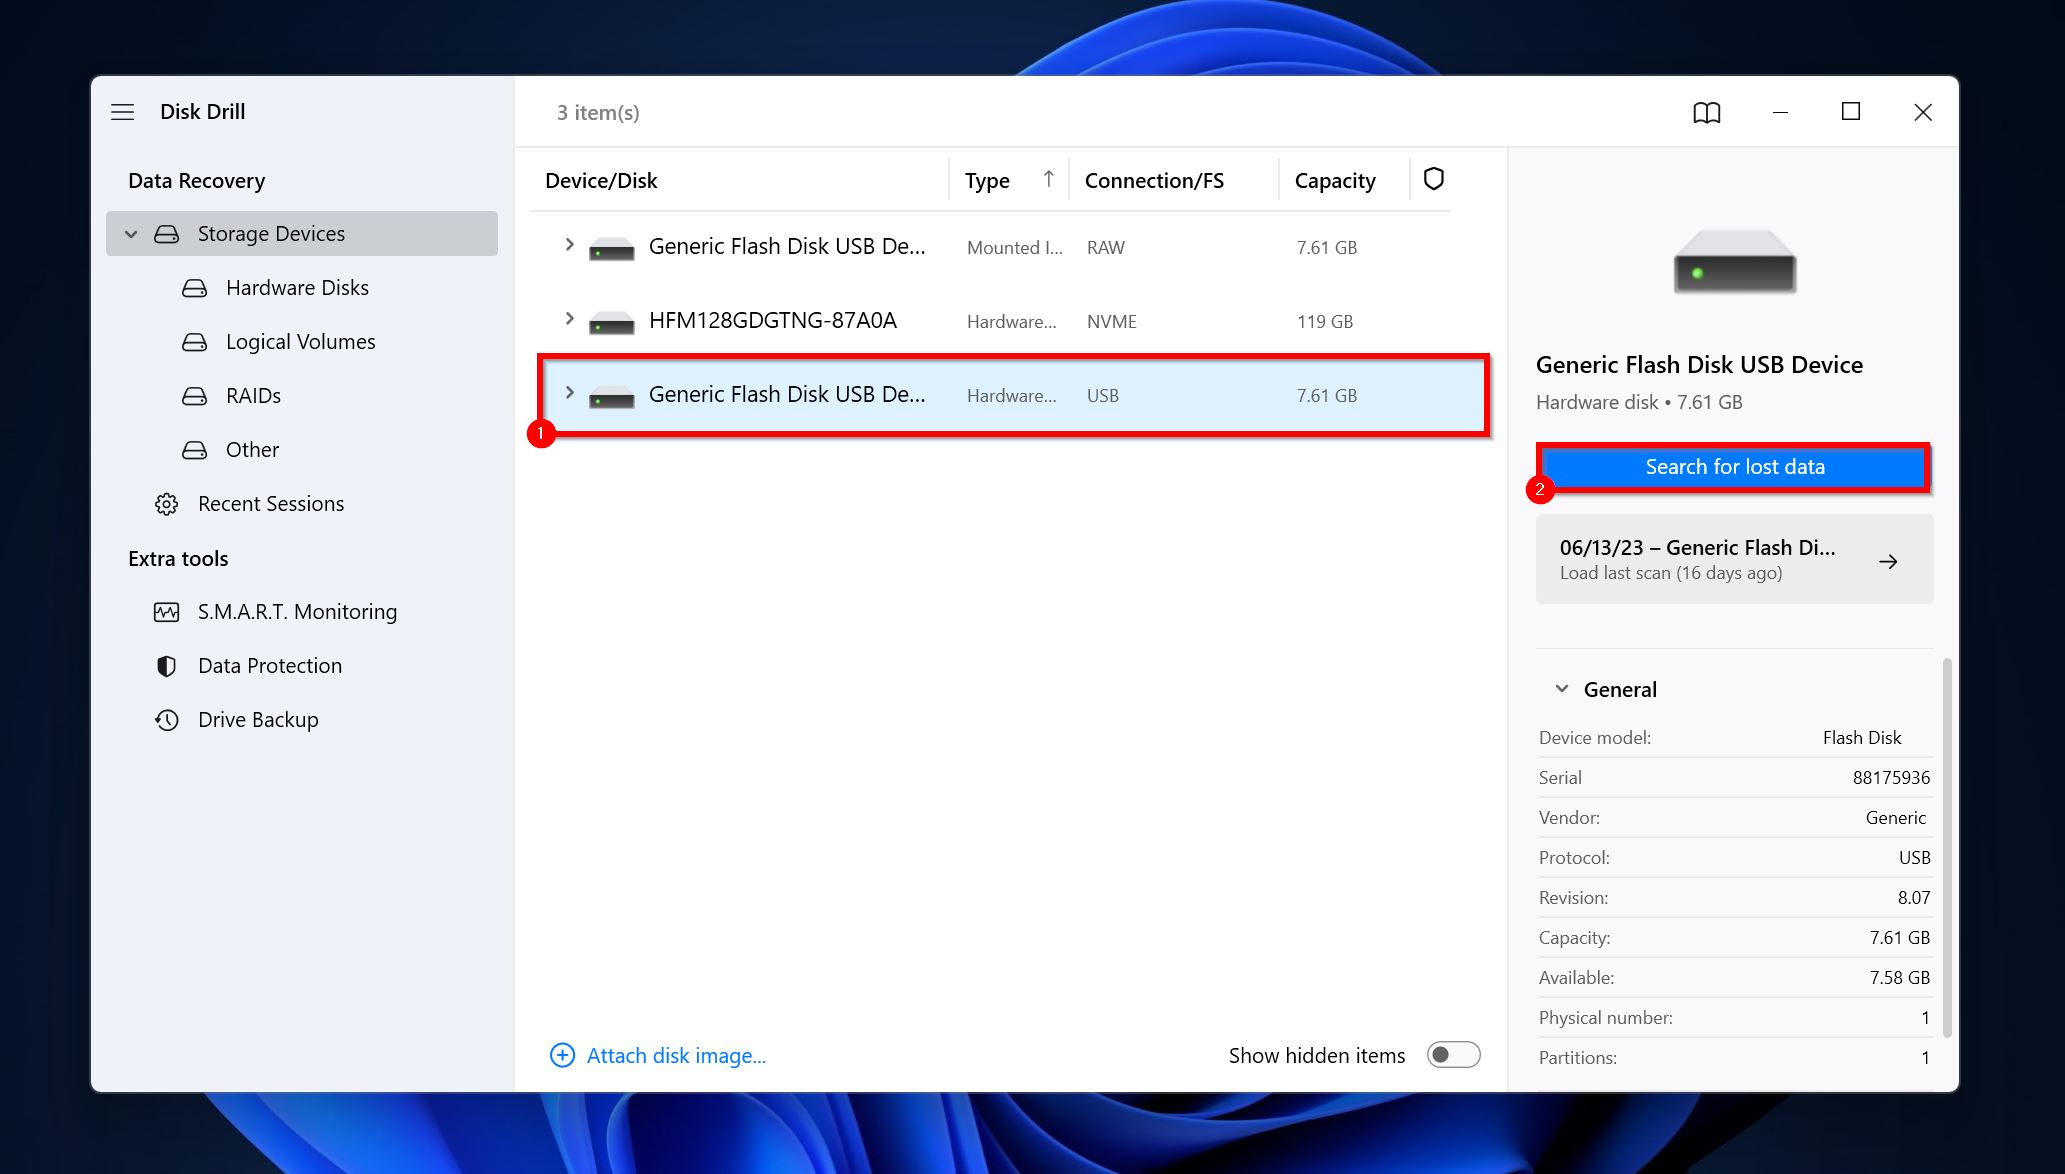
Task: Select Generic Flash Disk USB hardware disk row
Action: coord(1013,394)
